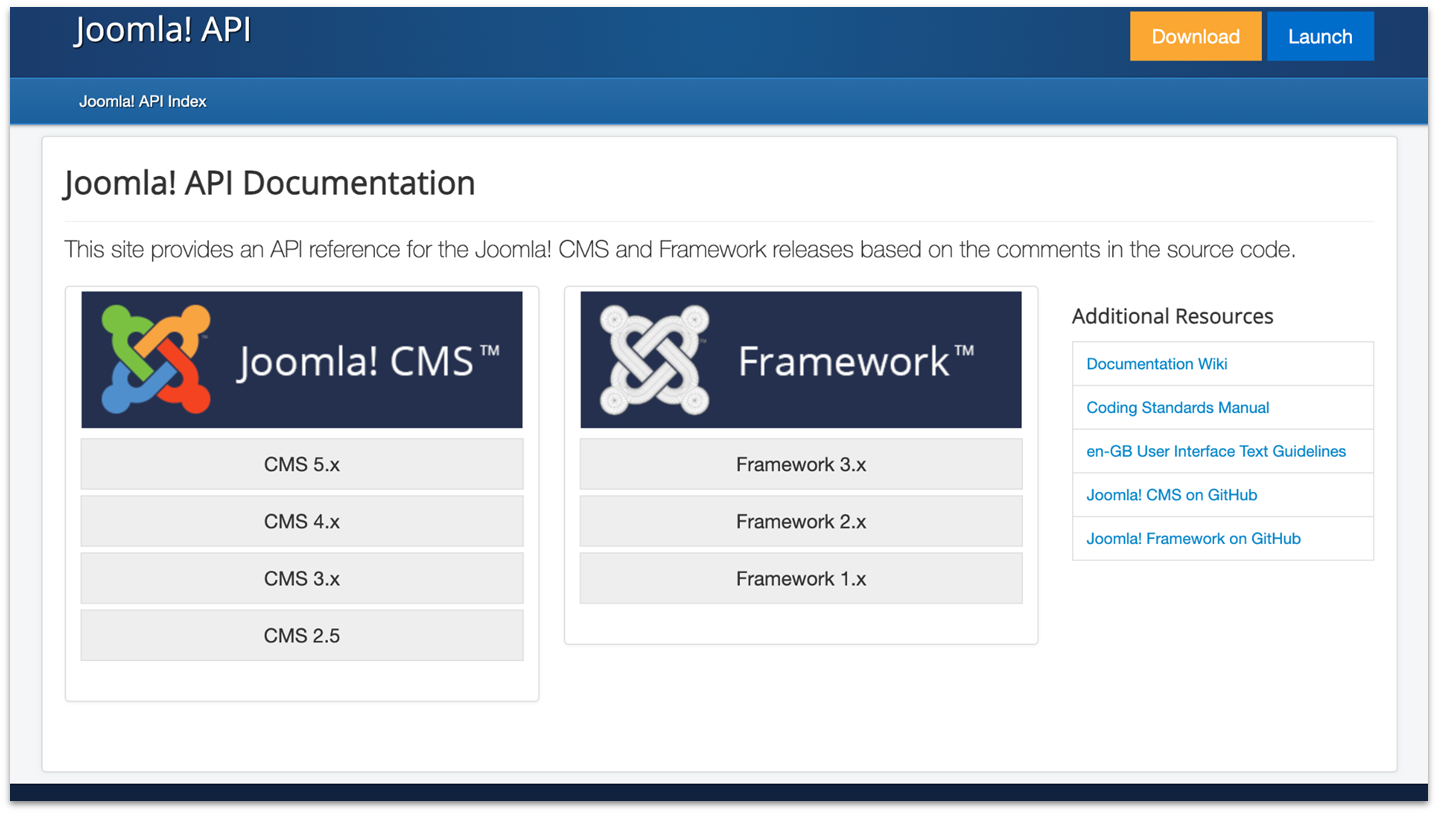Screen dimensions: 1438x814
Task: Click the Joomla! CMS logo banner
Action: tap(302, 360)
